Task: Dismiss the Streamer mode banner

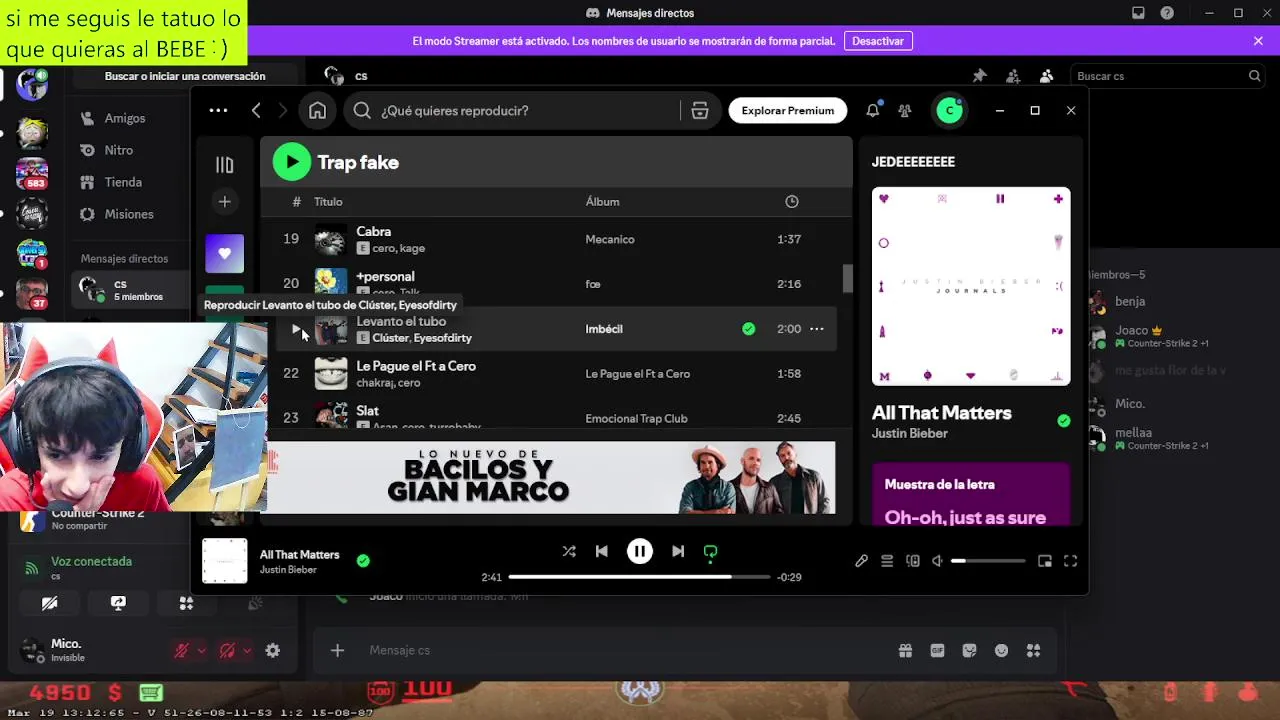Action: click(x=1258, y=41)
